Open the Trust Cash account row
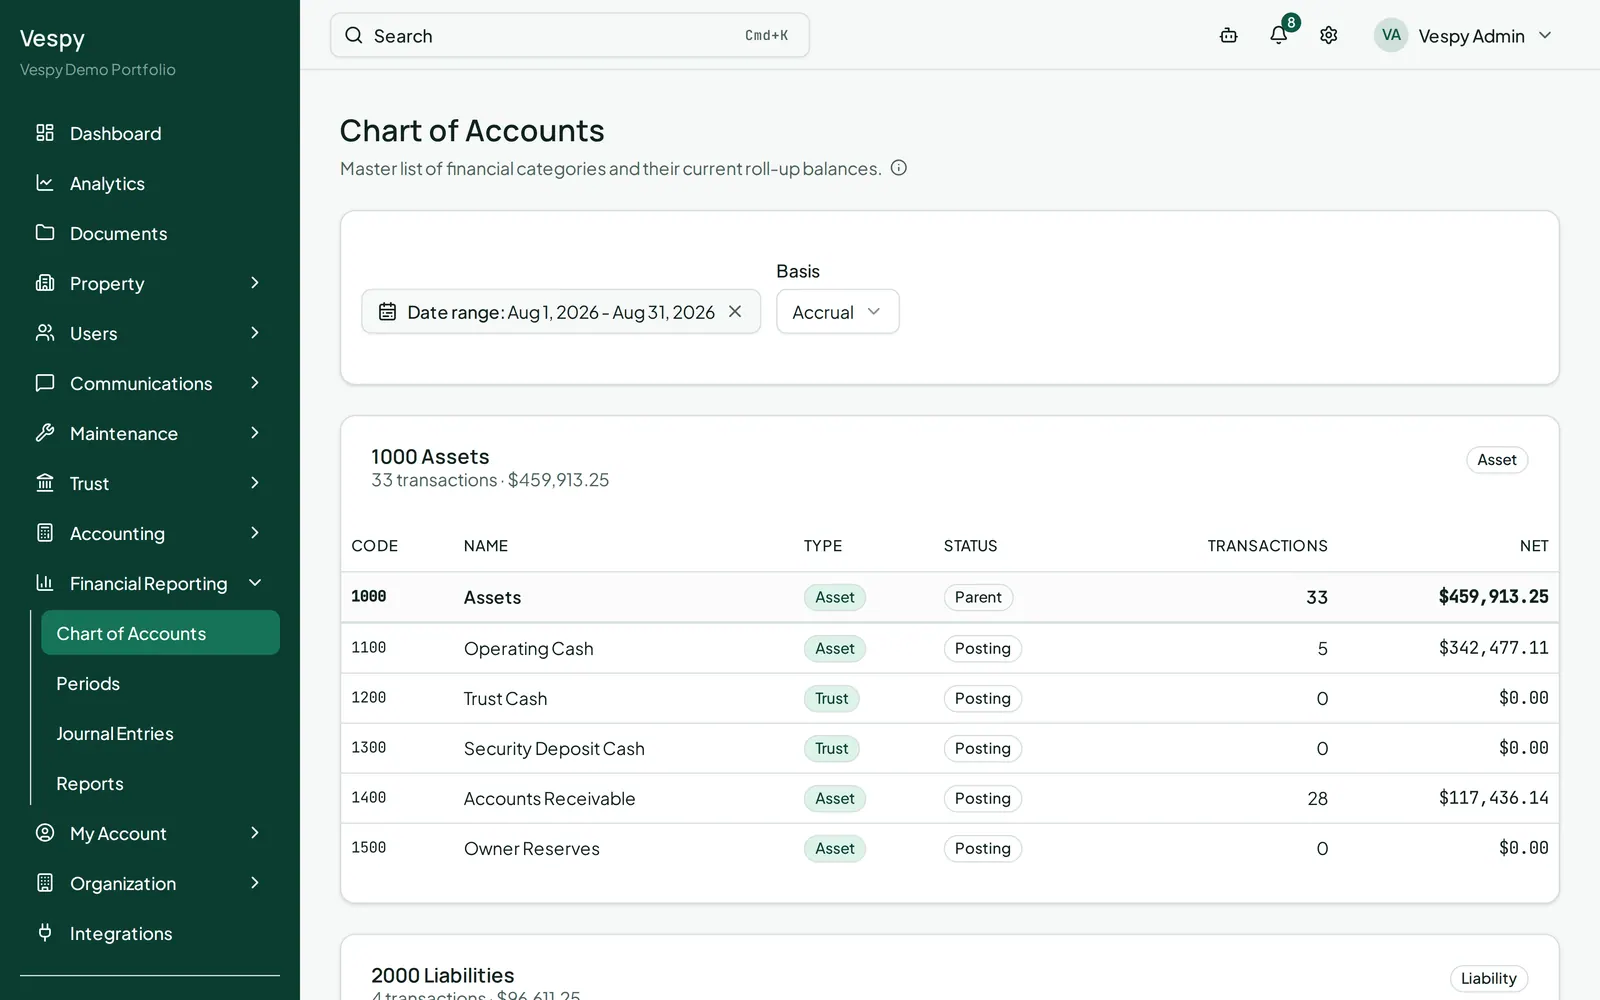1600x1000 pixels. (950, 698)
